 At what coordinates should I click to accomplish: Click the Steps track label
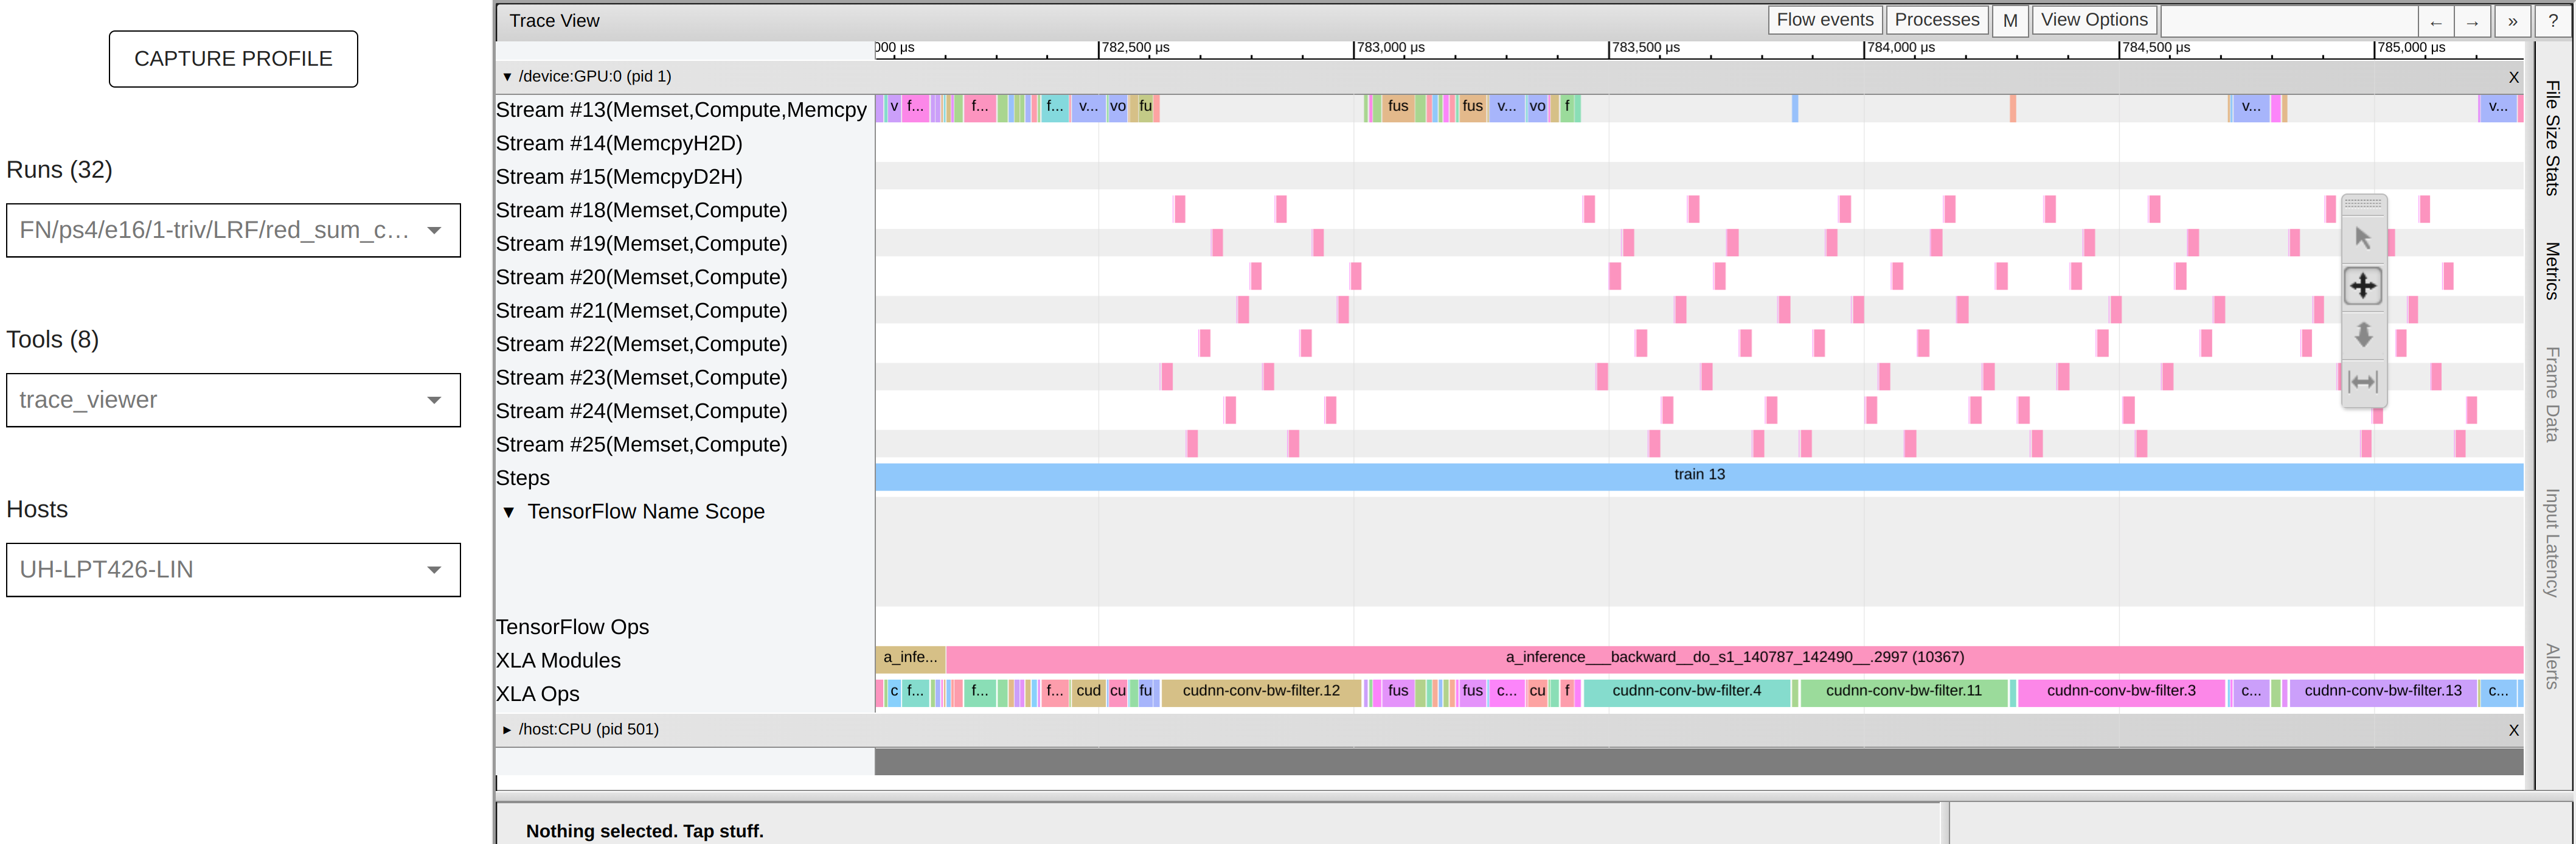point(523,479)
